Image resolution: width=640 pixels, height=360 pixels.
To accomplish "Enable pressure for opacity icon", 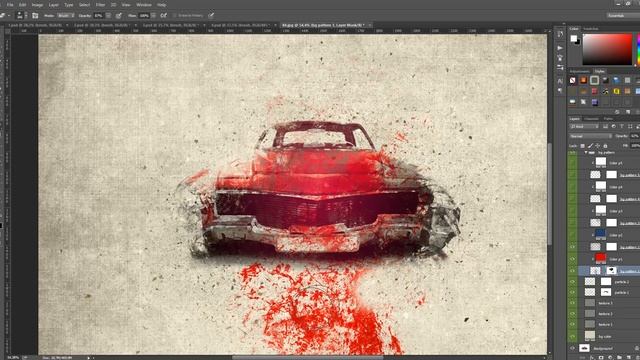I will (119, 16).
